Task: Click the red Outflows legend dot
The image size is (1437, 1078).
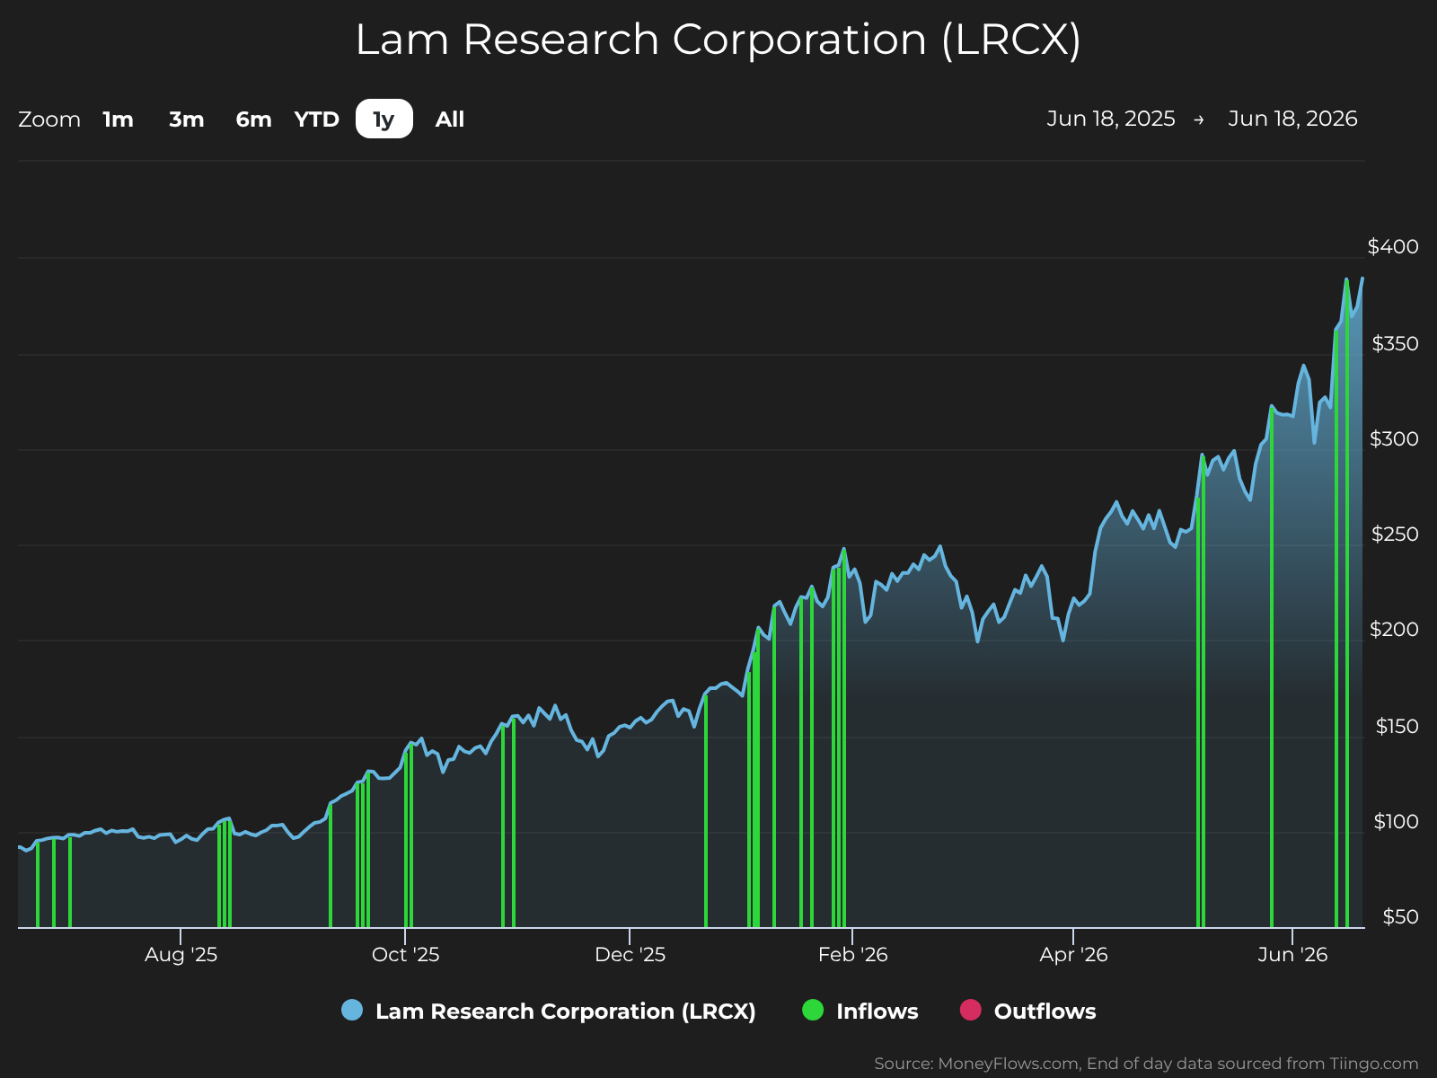Action: point(970,1010)
